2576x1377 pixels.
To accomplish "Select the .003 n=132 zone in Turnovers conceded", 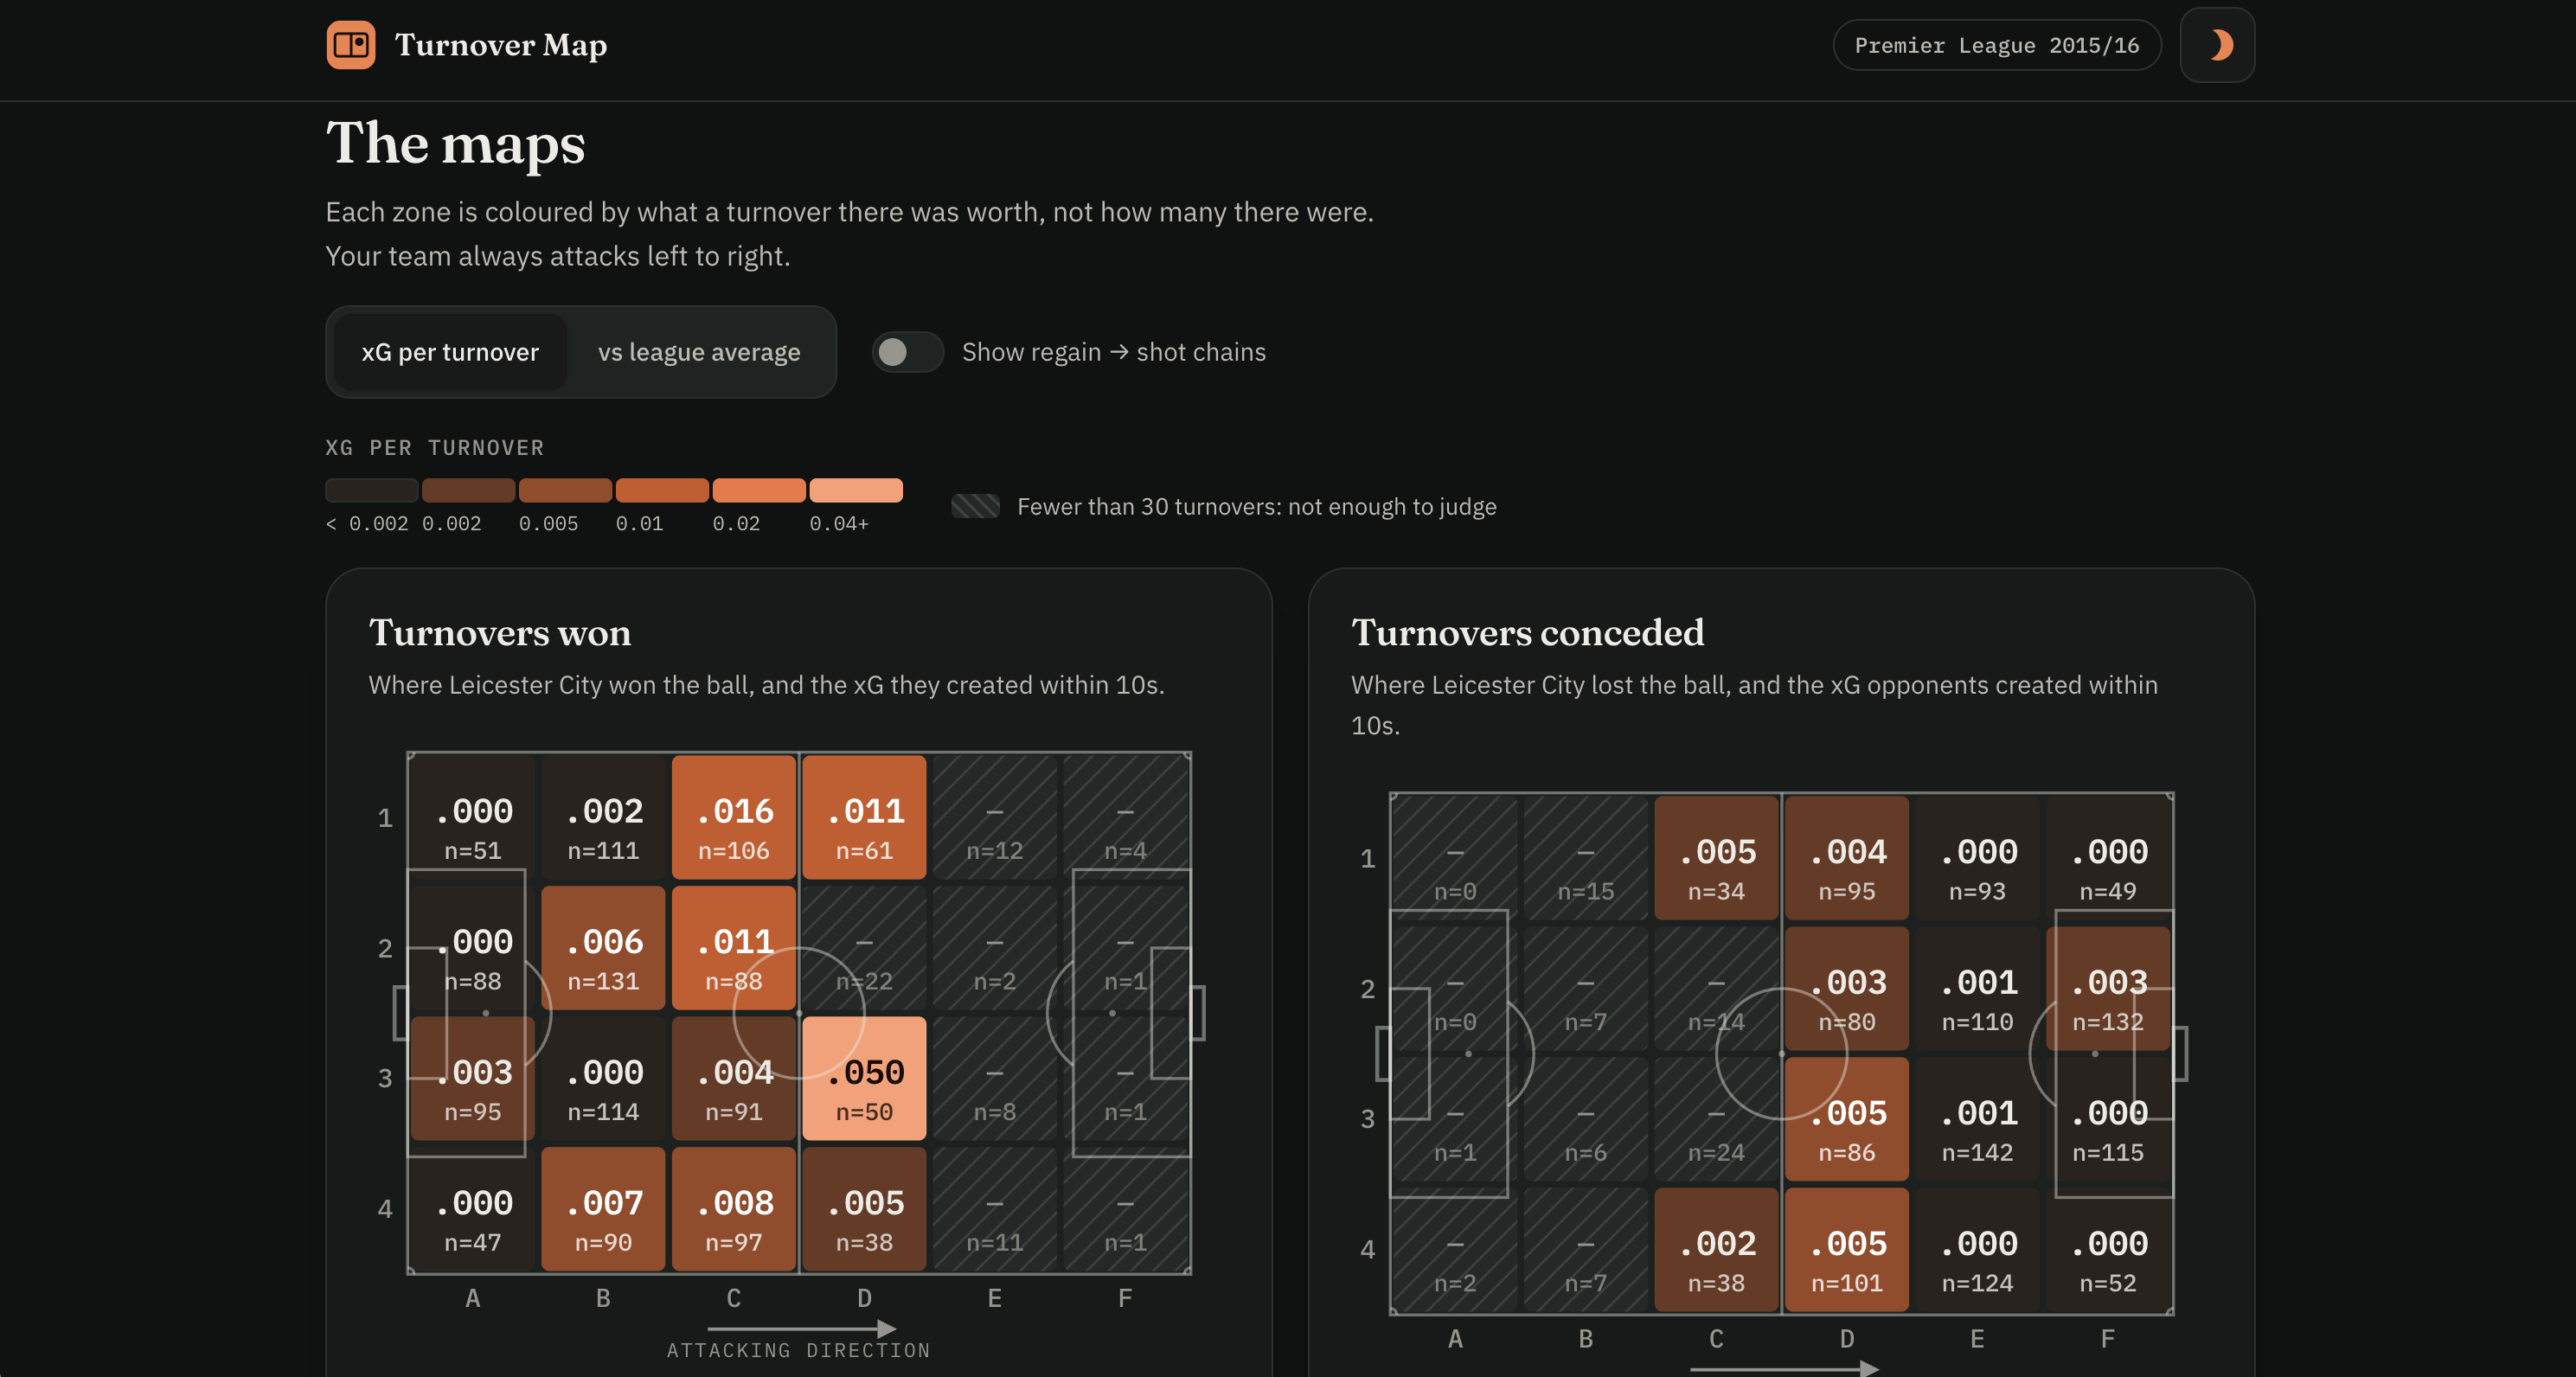I will point(2108,989).
